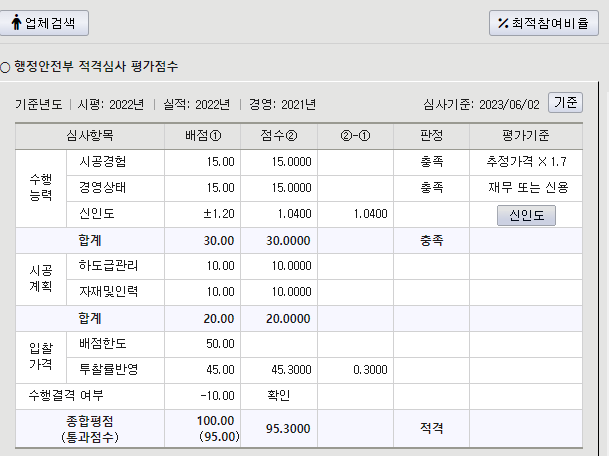Click the 판정 column header
Screen dimensions: 609x456
431,136
